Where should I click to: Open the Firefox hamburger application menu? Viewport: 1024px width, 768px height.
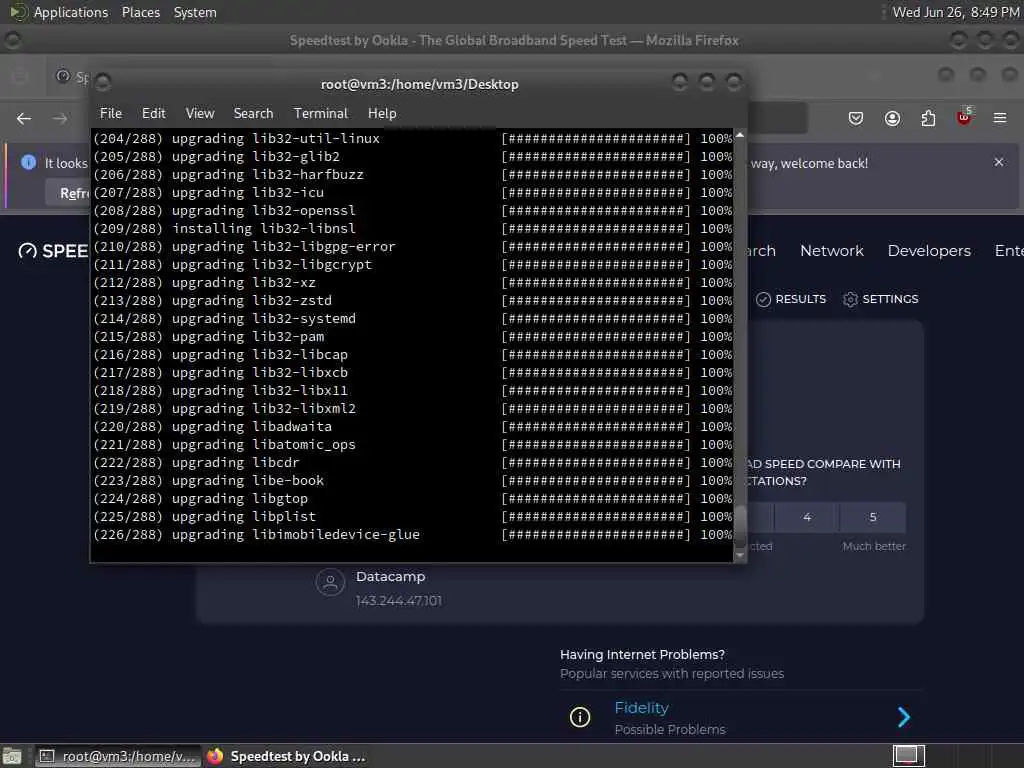coord(1000,118)
